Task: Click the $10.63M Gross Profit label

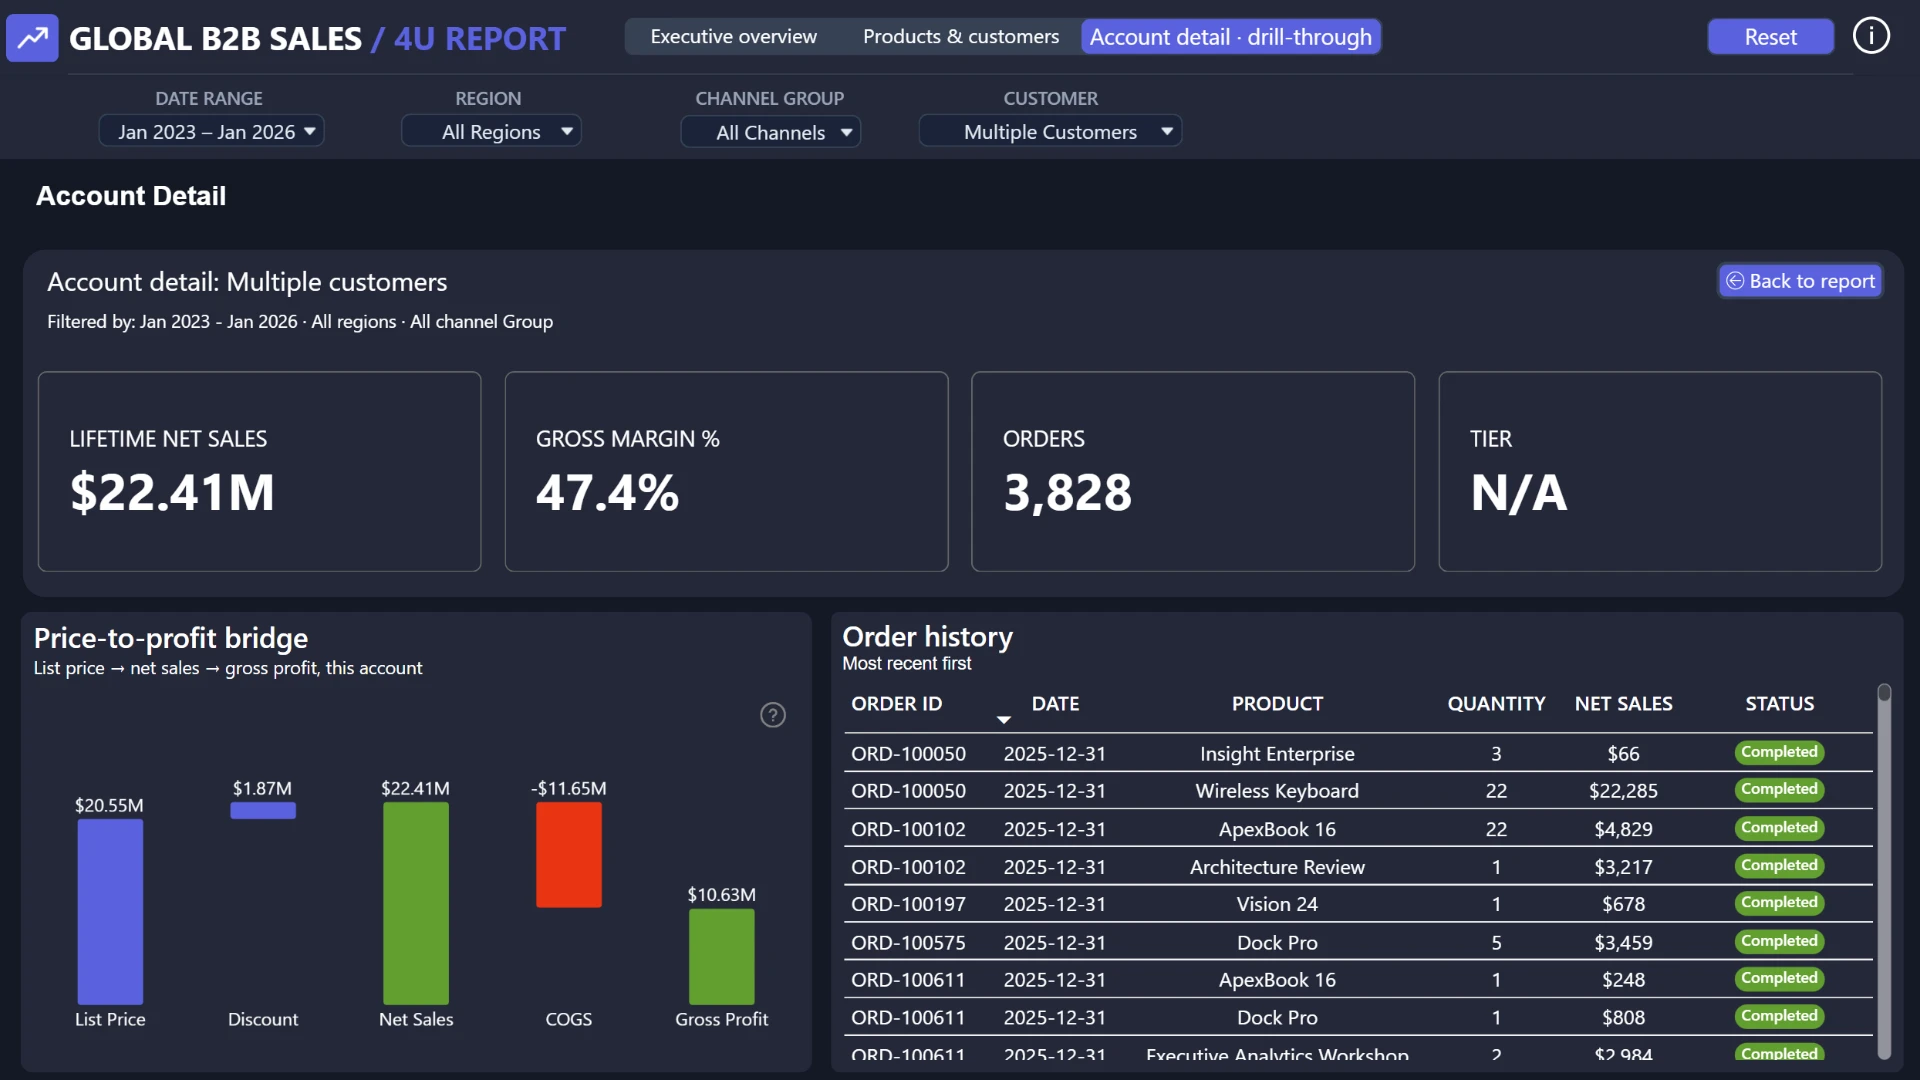Action: [x=721, y=894]
